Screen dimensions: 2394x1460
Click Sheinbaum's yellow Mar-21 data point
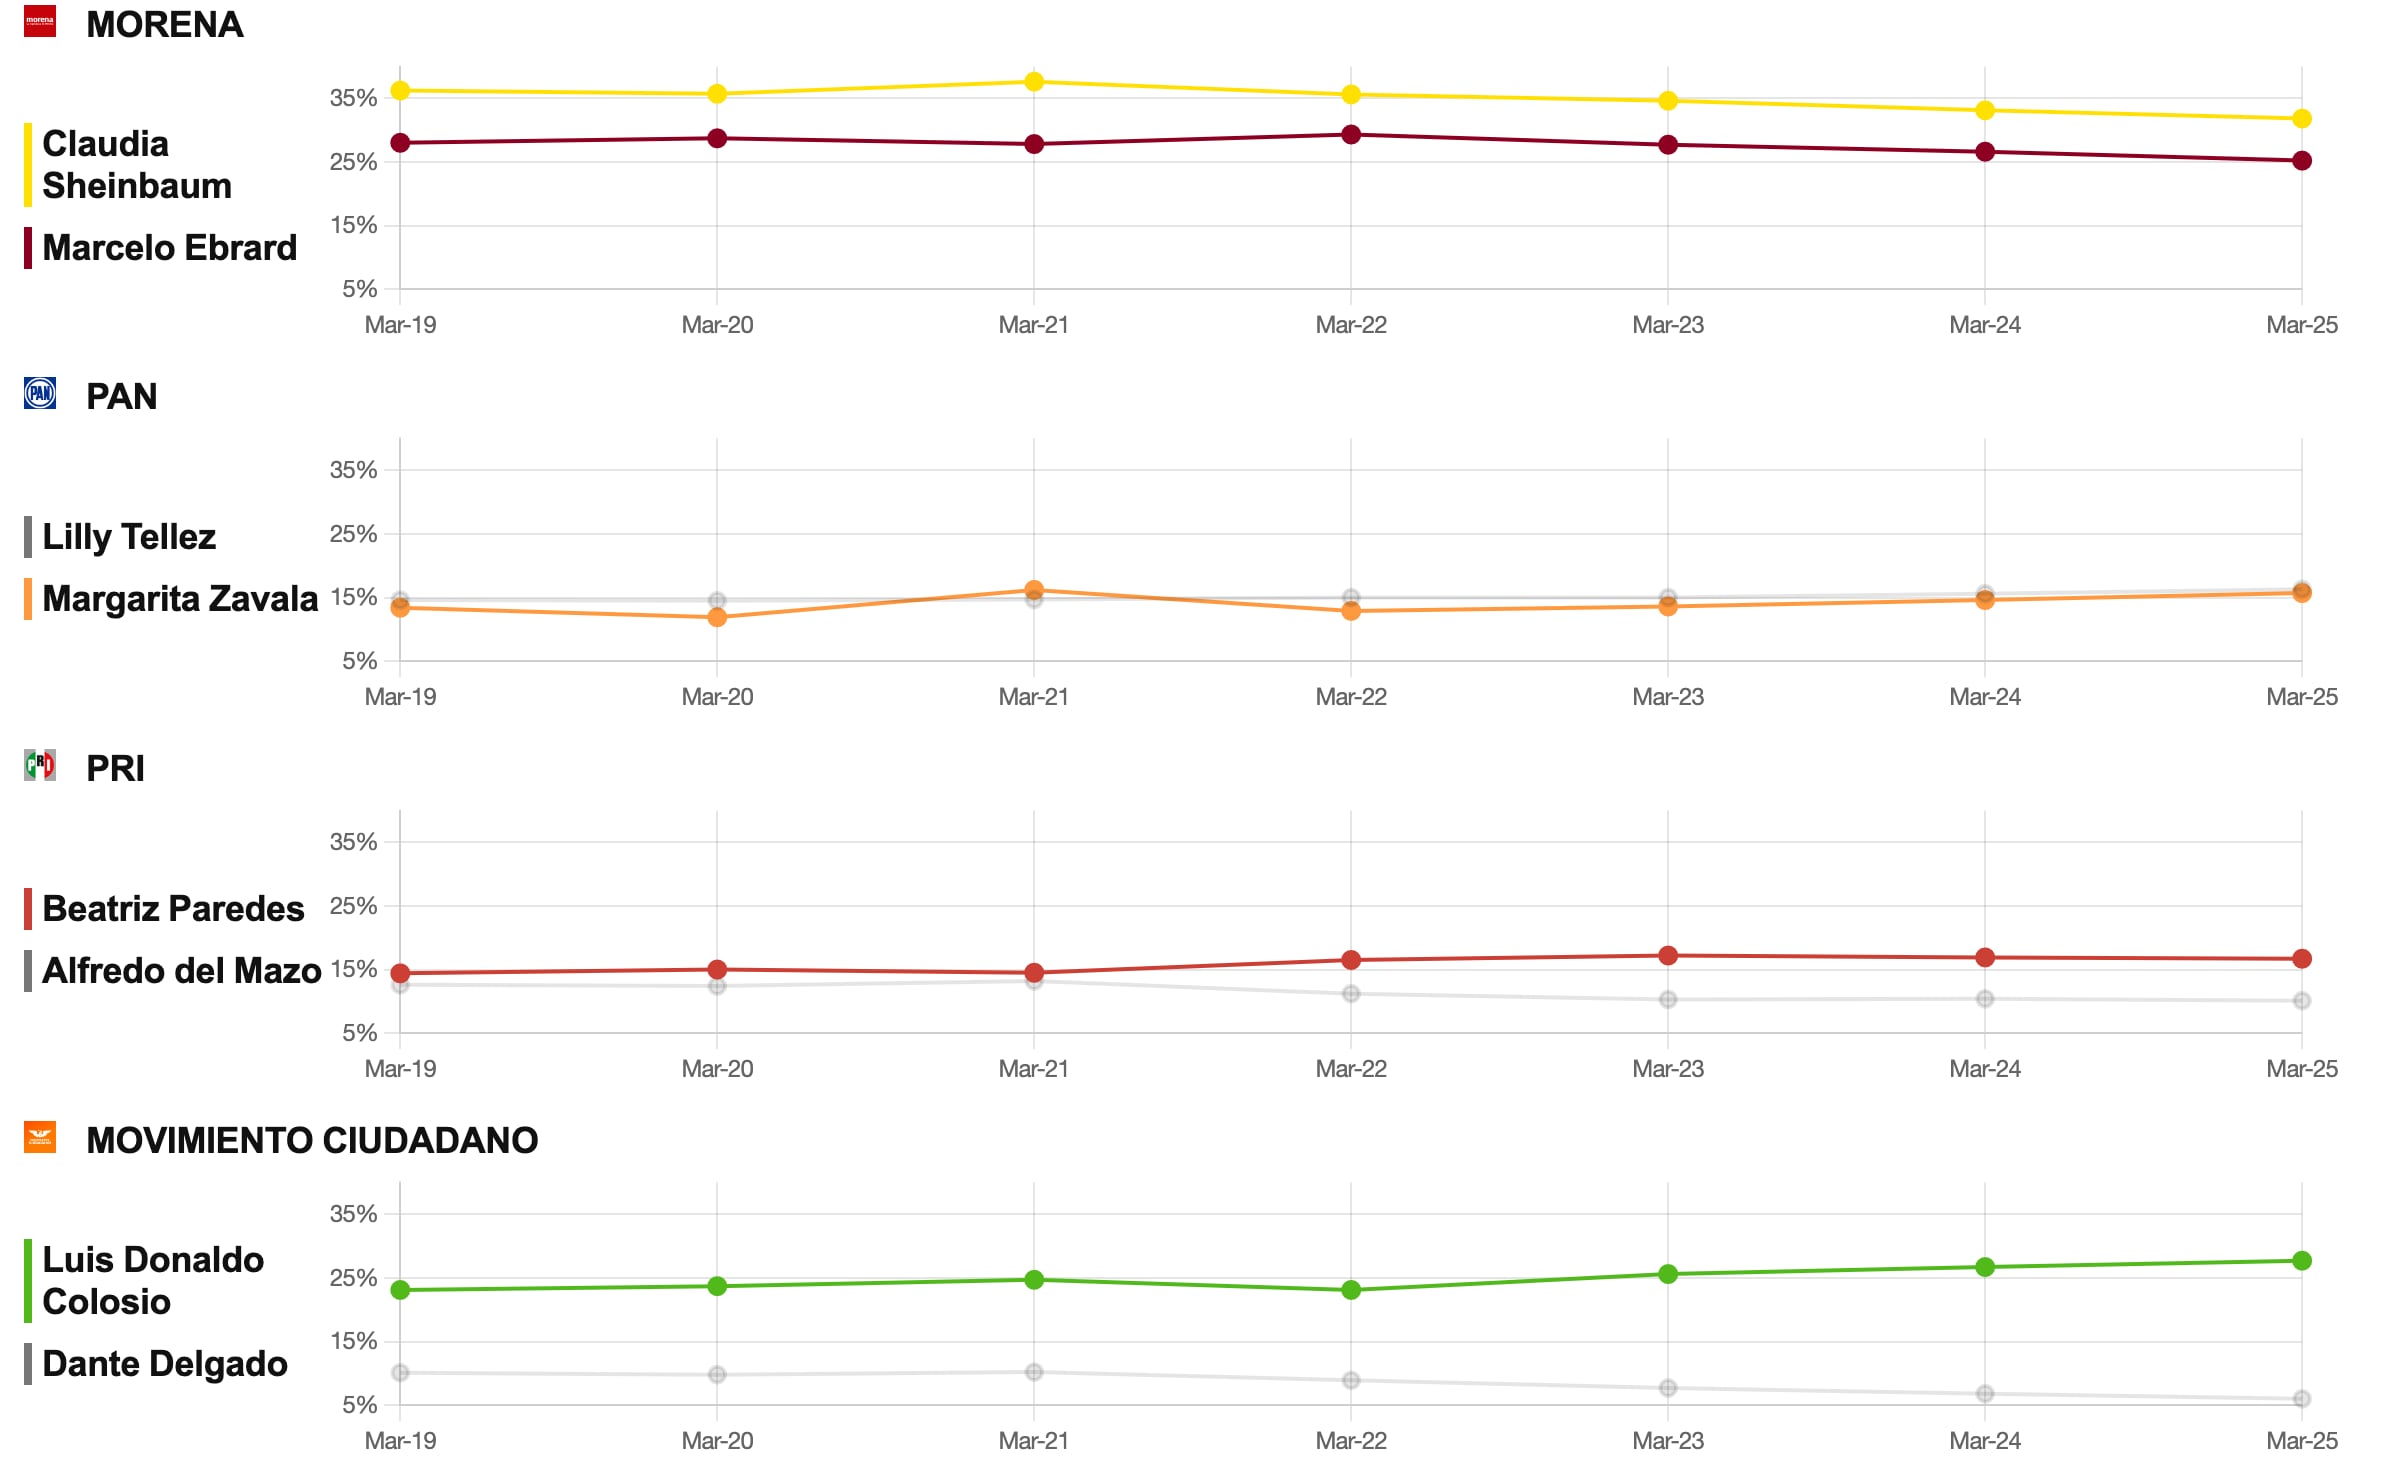(x=1034, y=82)
